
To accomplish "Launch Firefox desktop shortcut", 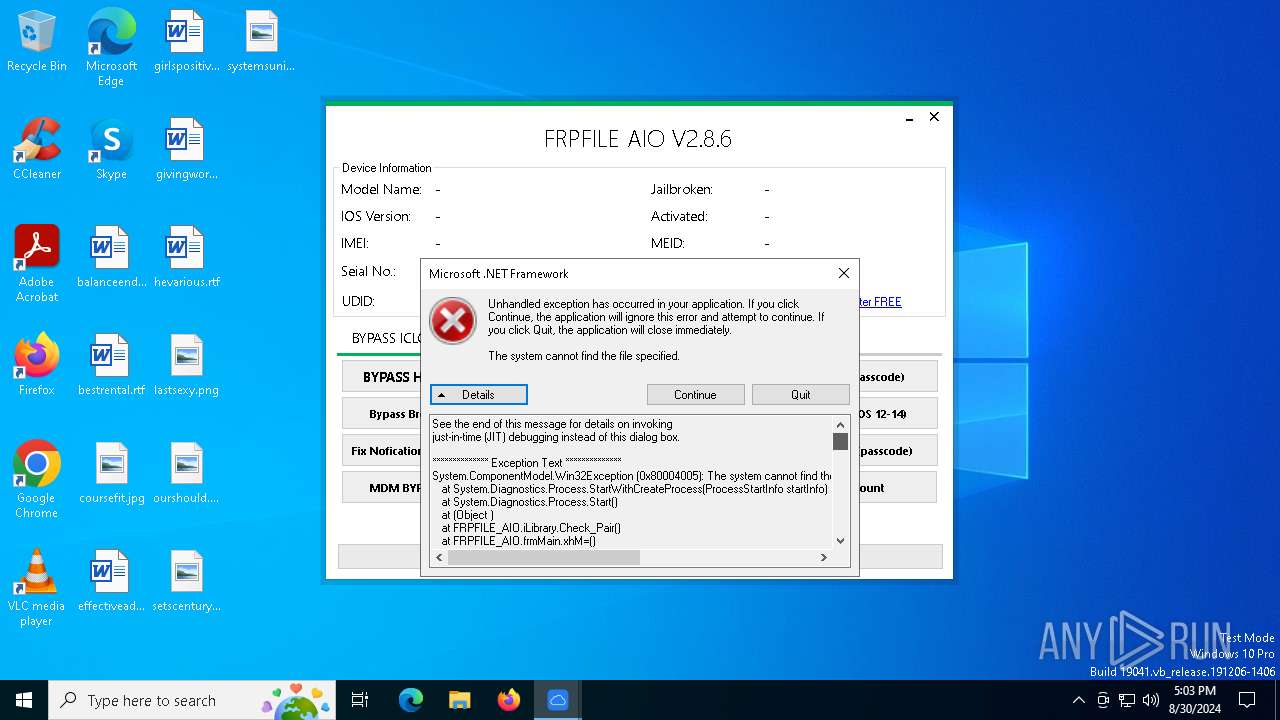I will click(37, 366).
